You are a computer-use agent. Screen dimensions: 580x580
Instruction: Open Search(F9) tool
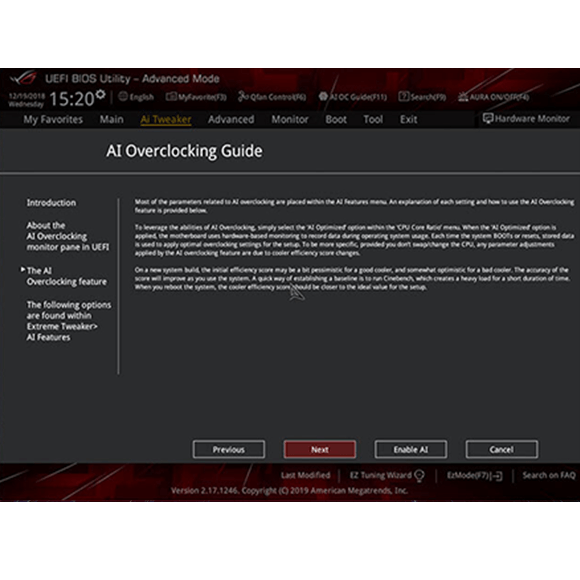coord(422,97)
